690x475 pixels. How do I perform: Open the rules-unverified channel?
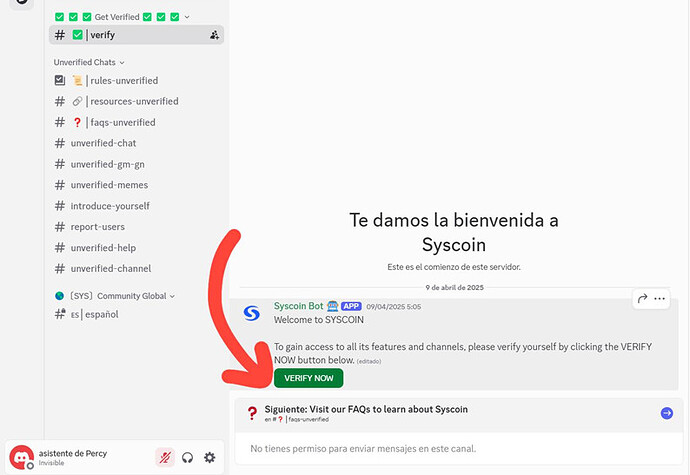click(x=136, y=81)
